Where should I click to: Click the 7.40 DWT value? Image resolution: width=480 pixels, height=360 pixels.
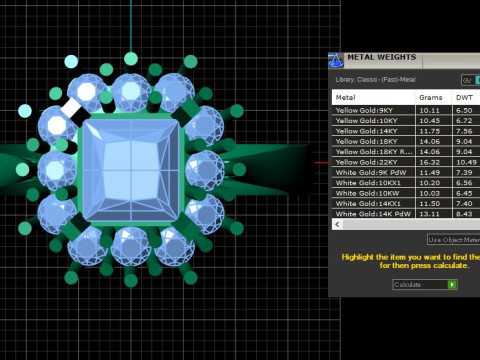point(464,204)
